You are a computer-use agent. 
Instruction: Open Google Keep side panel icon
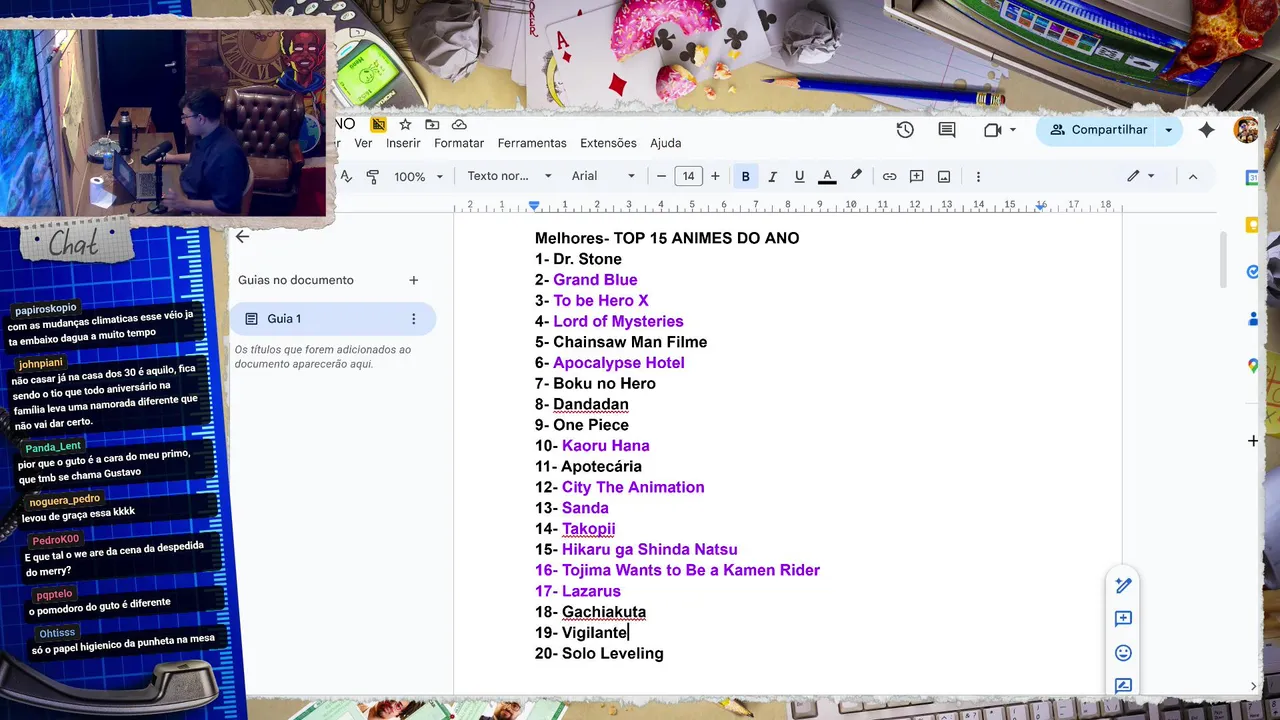(x=1253, y=225)
